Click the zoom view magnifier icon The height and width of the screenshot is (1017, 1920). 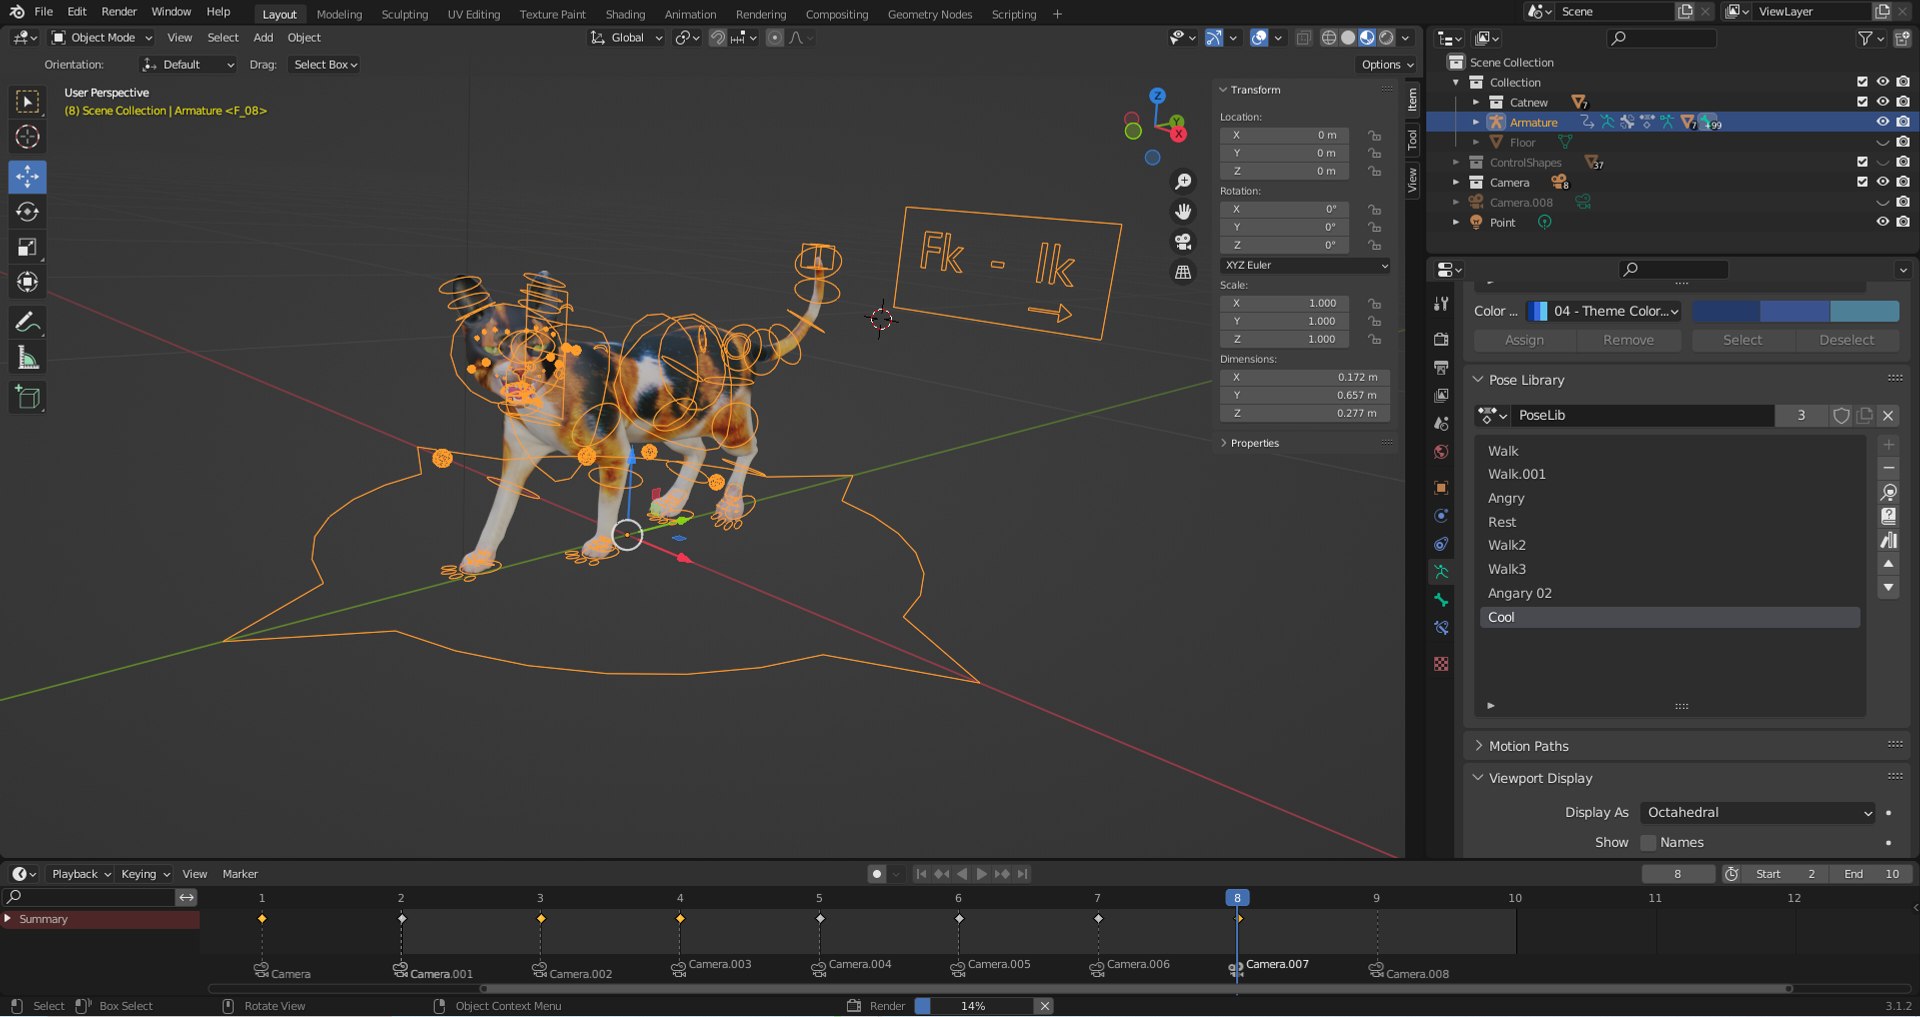pos(1183,181)
